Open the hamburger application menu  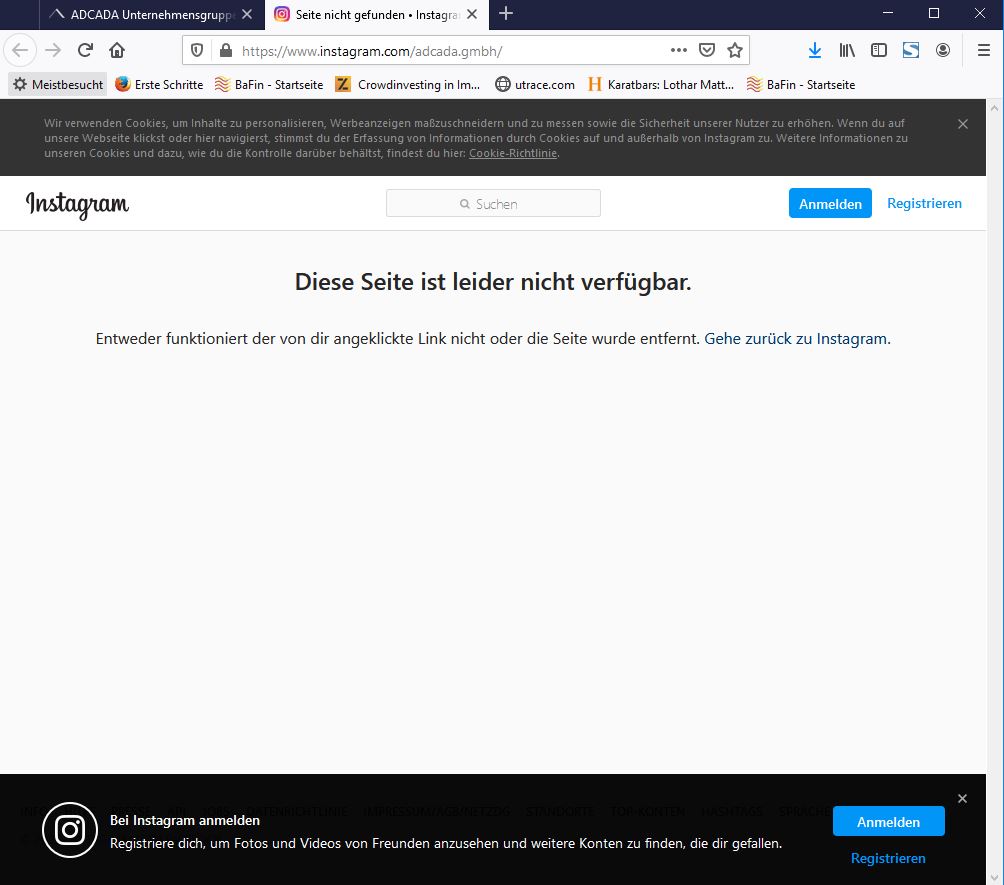(x=984, y=50)
